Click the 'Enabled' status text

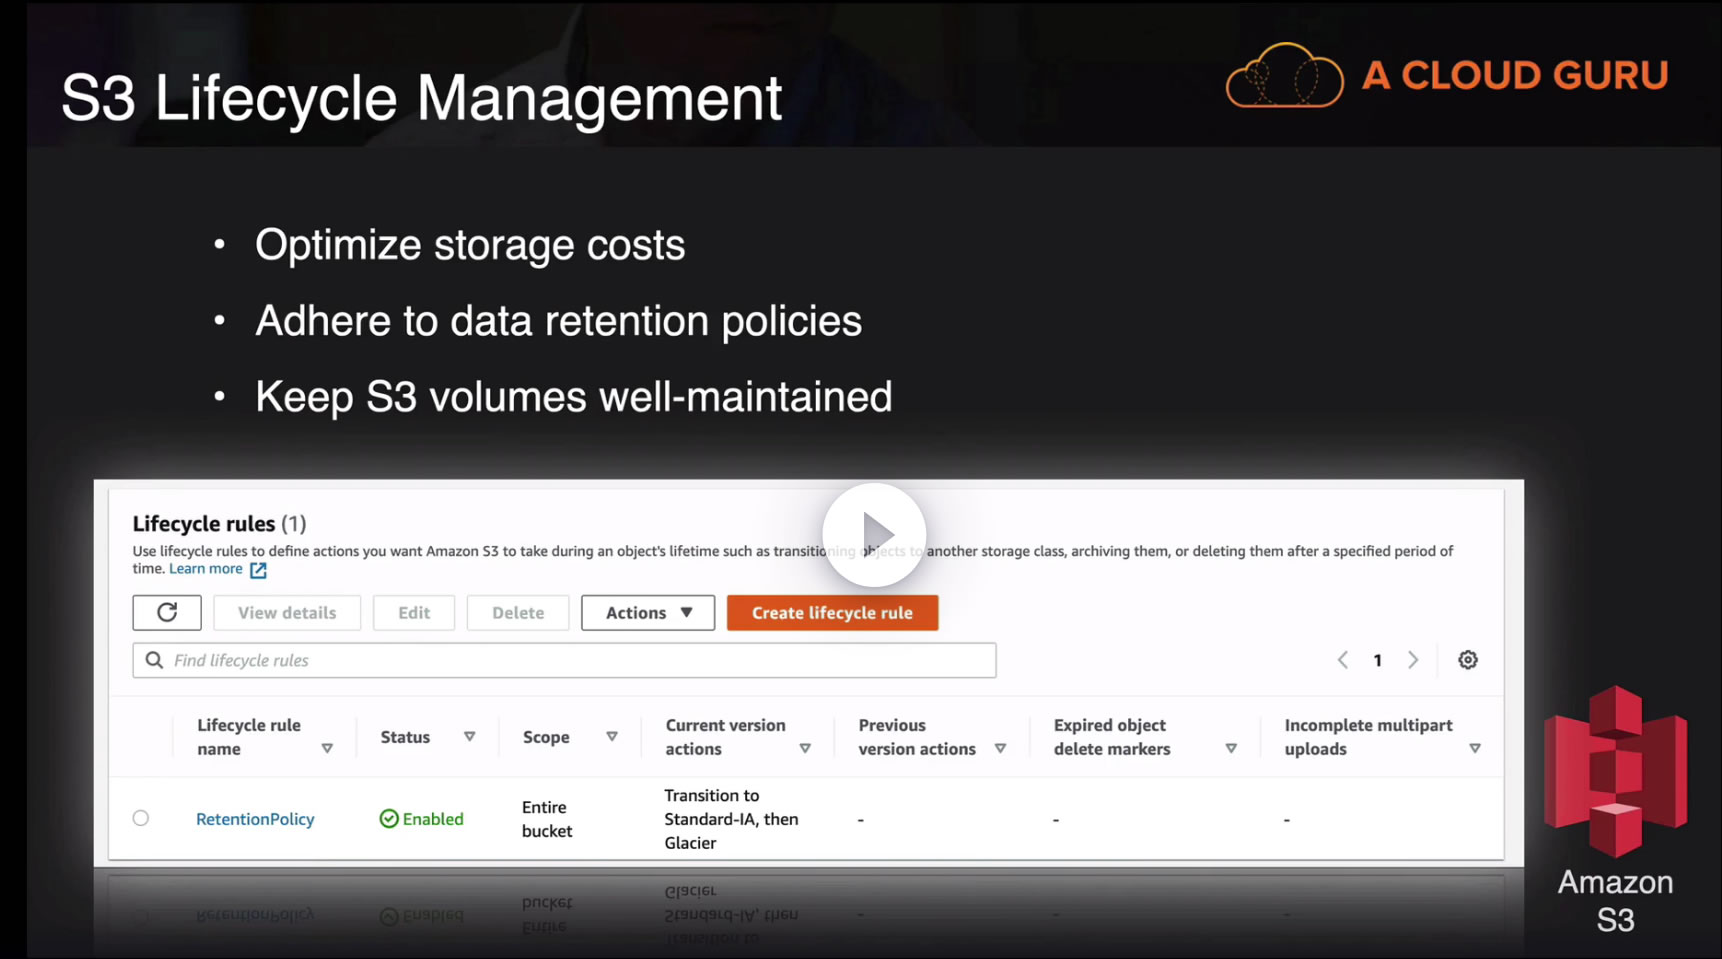click(x=433, y=819)
